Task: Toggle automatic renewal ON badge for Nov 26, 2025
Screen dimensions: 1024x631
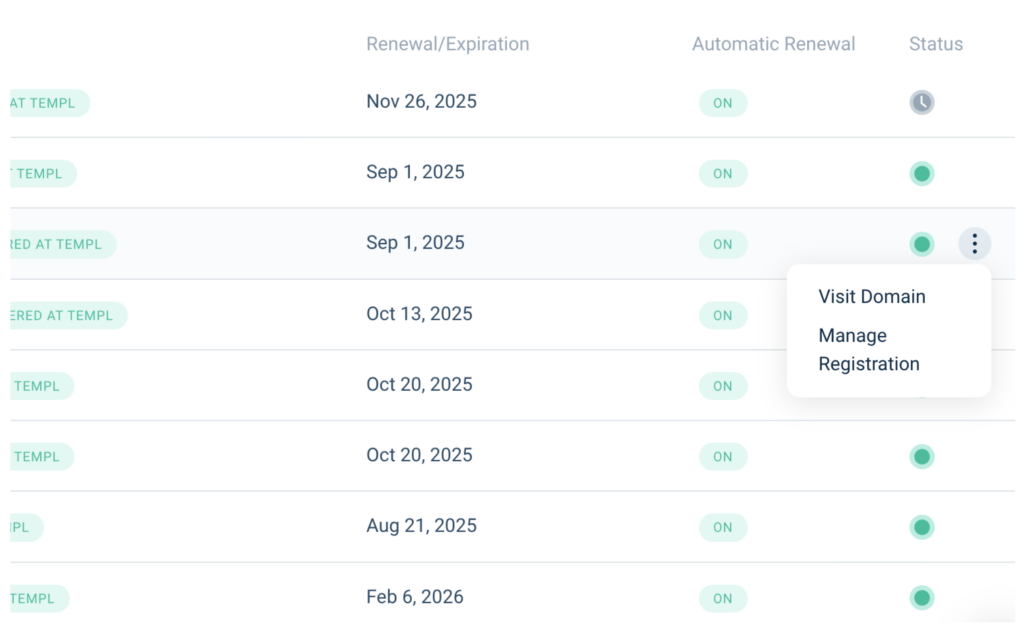Action: 722,103
